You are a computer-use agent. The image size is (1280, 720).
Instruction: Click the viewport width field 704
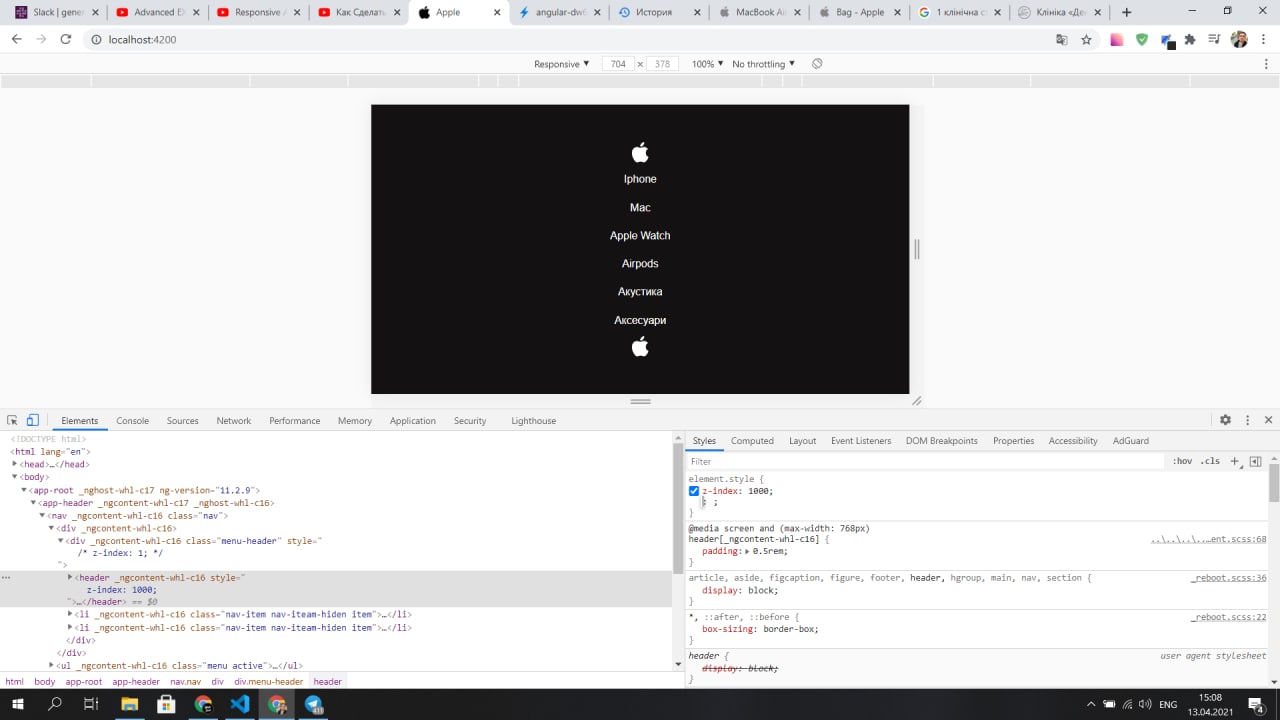click(618, 64)
